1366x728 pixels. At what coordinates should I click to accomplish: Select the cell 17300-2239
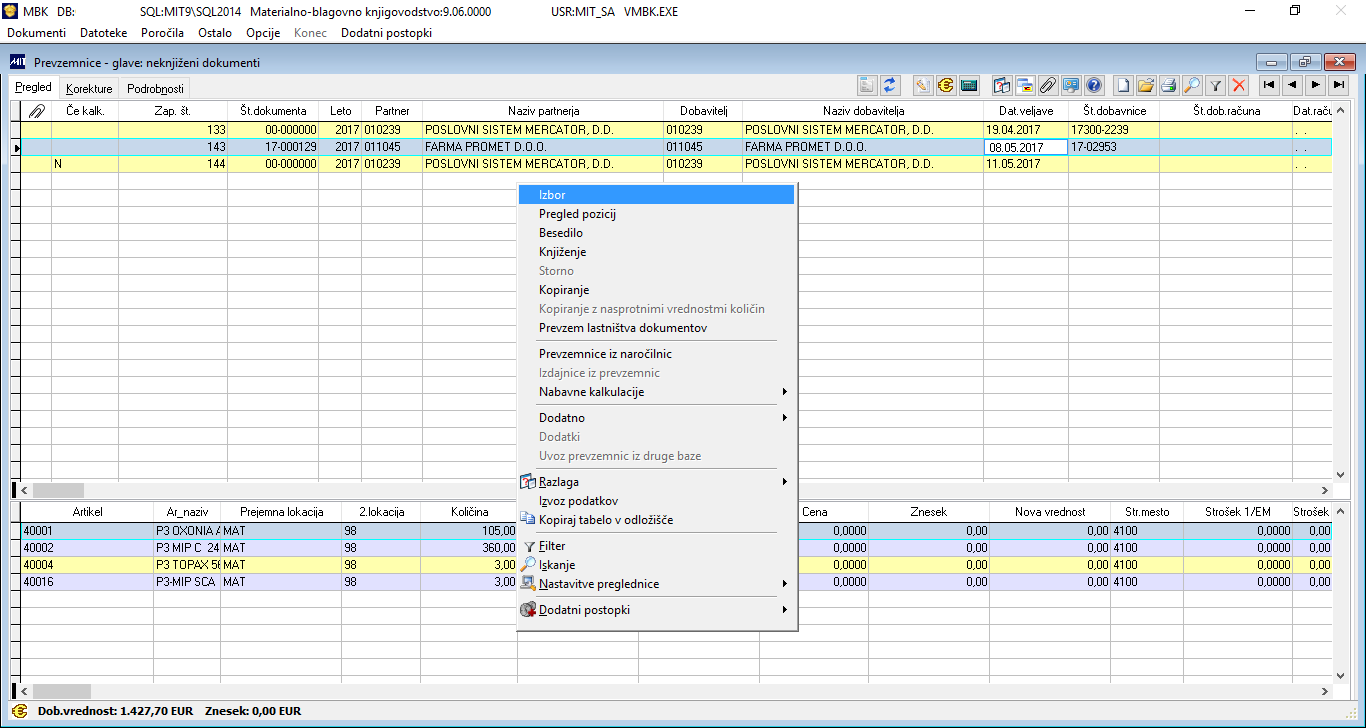tap(1113, 130)
